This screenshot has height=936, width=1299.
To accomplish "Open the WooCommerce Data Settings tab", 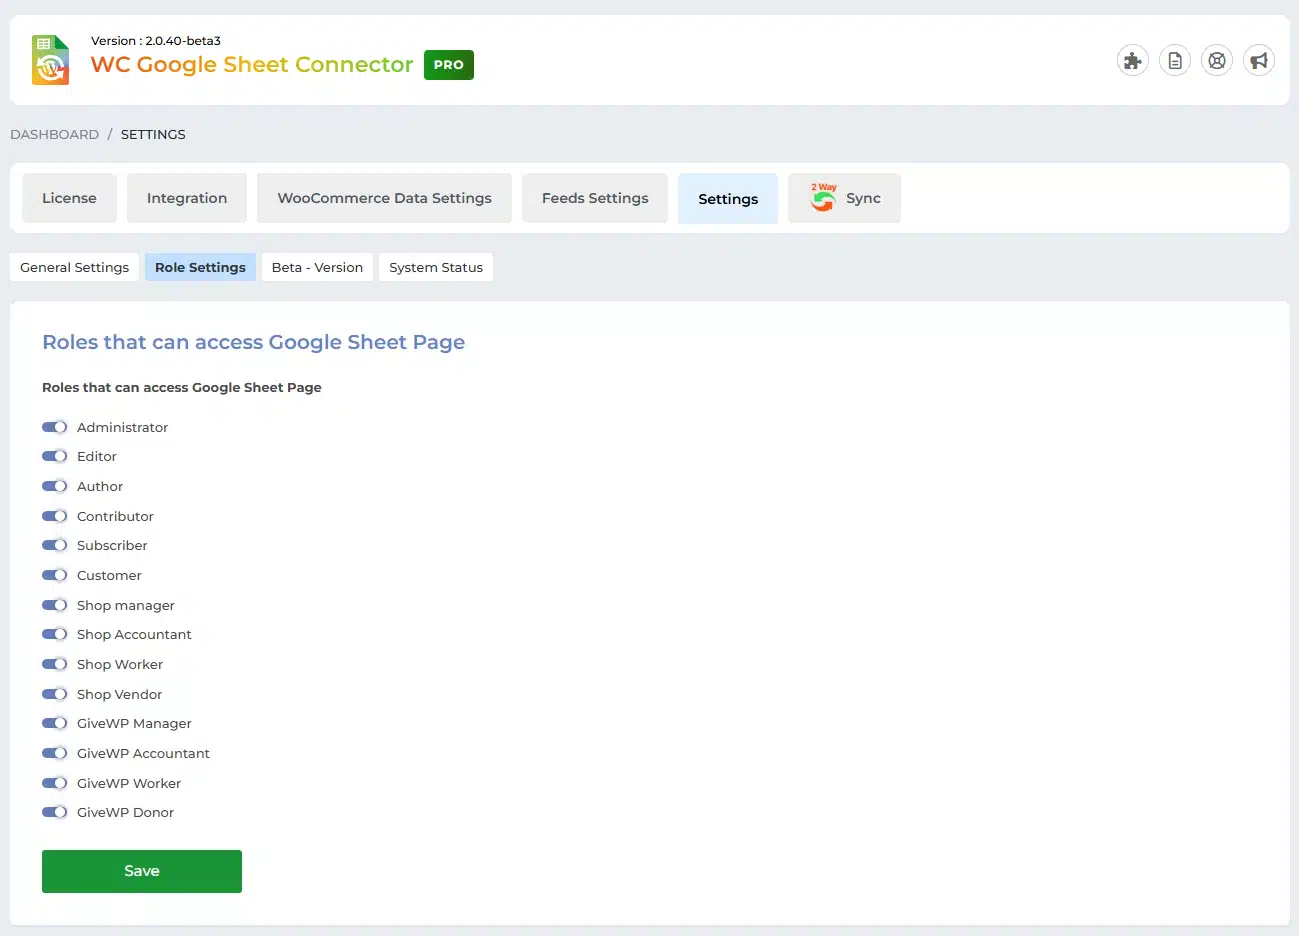I will point(384,198).
